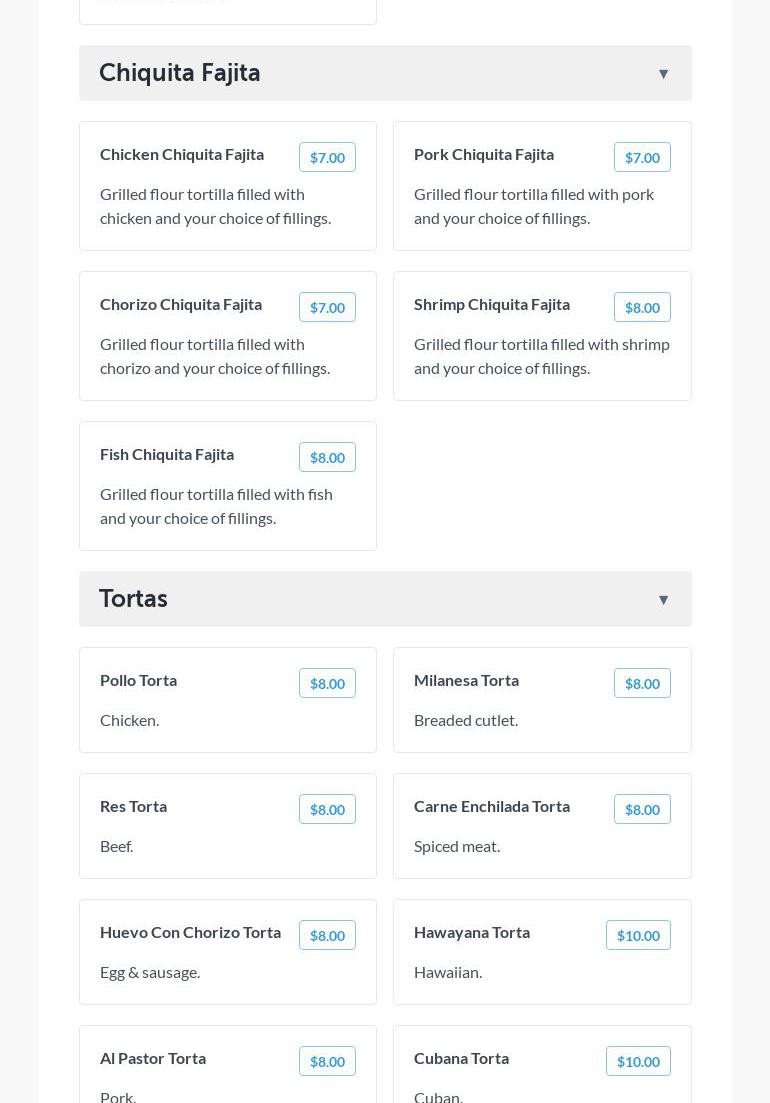
Task: Click the Shrimp Chiquita Fajita $8.00 price
Action: coord(642,308)
